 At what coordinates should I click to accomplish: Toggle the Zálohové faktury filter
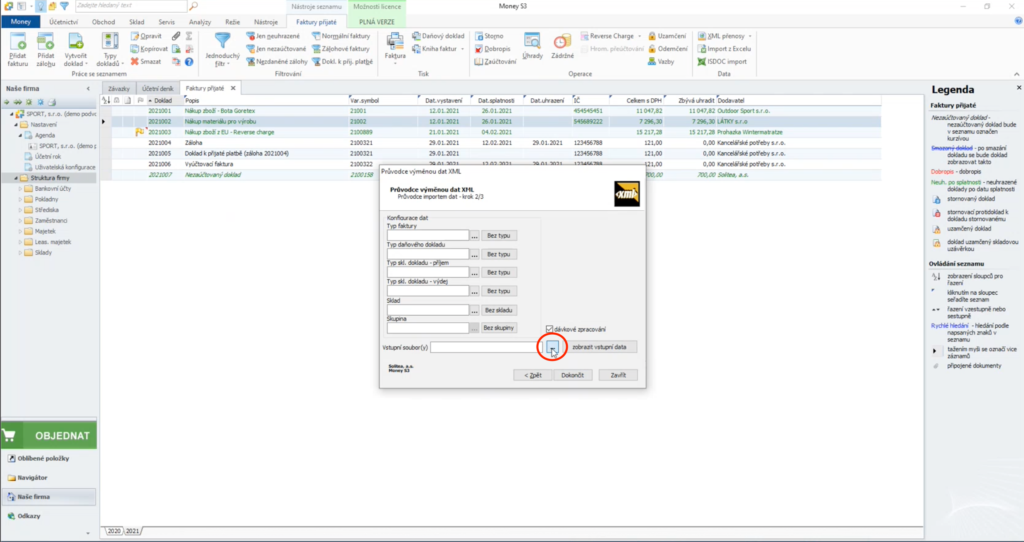click(x=341, y=49)
